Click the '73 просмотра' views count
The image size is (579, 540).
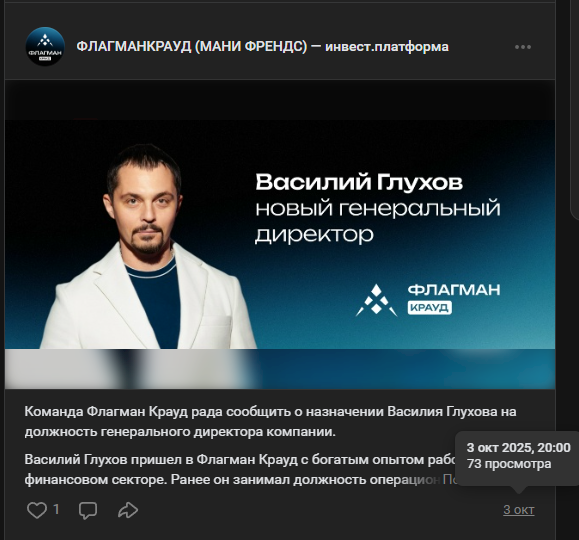click(509, 464)
